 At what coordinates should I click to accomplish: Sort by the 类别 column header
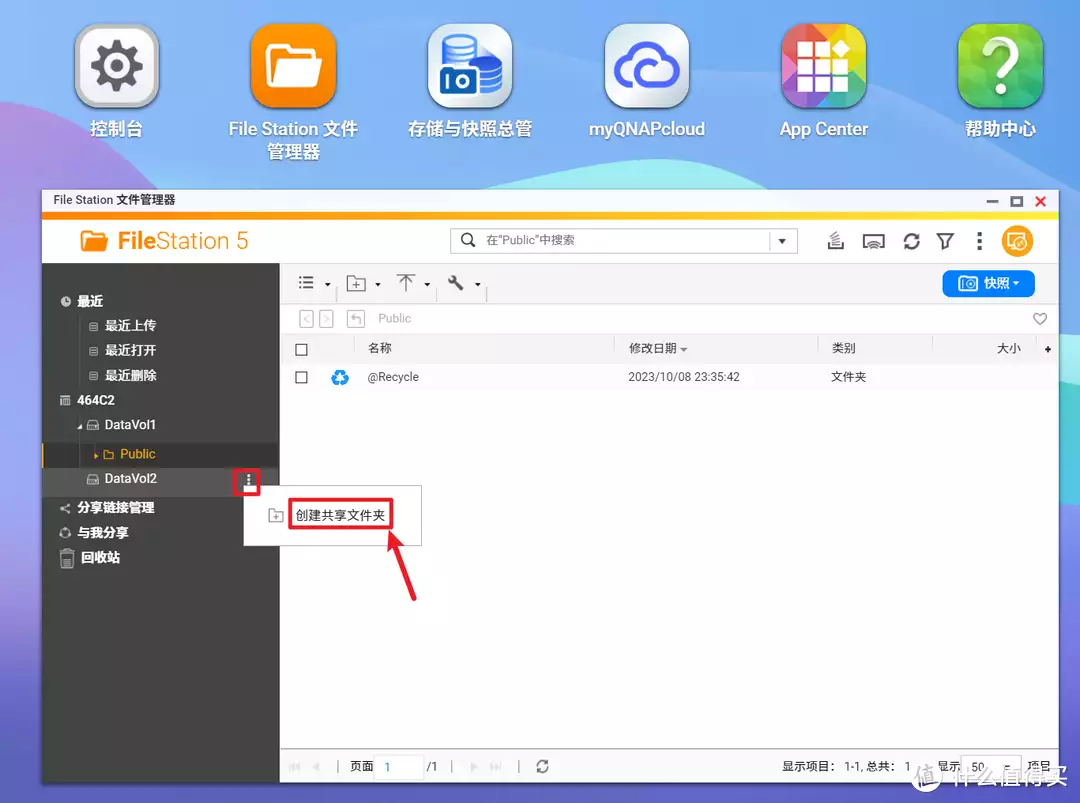(x=843, y=348)
